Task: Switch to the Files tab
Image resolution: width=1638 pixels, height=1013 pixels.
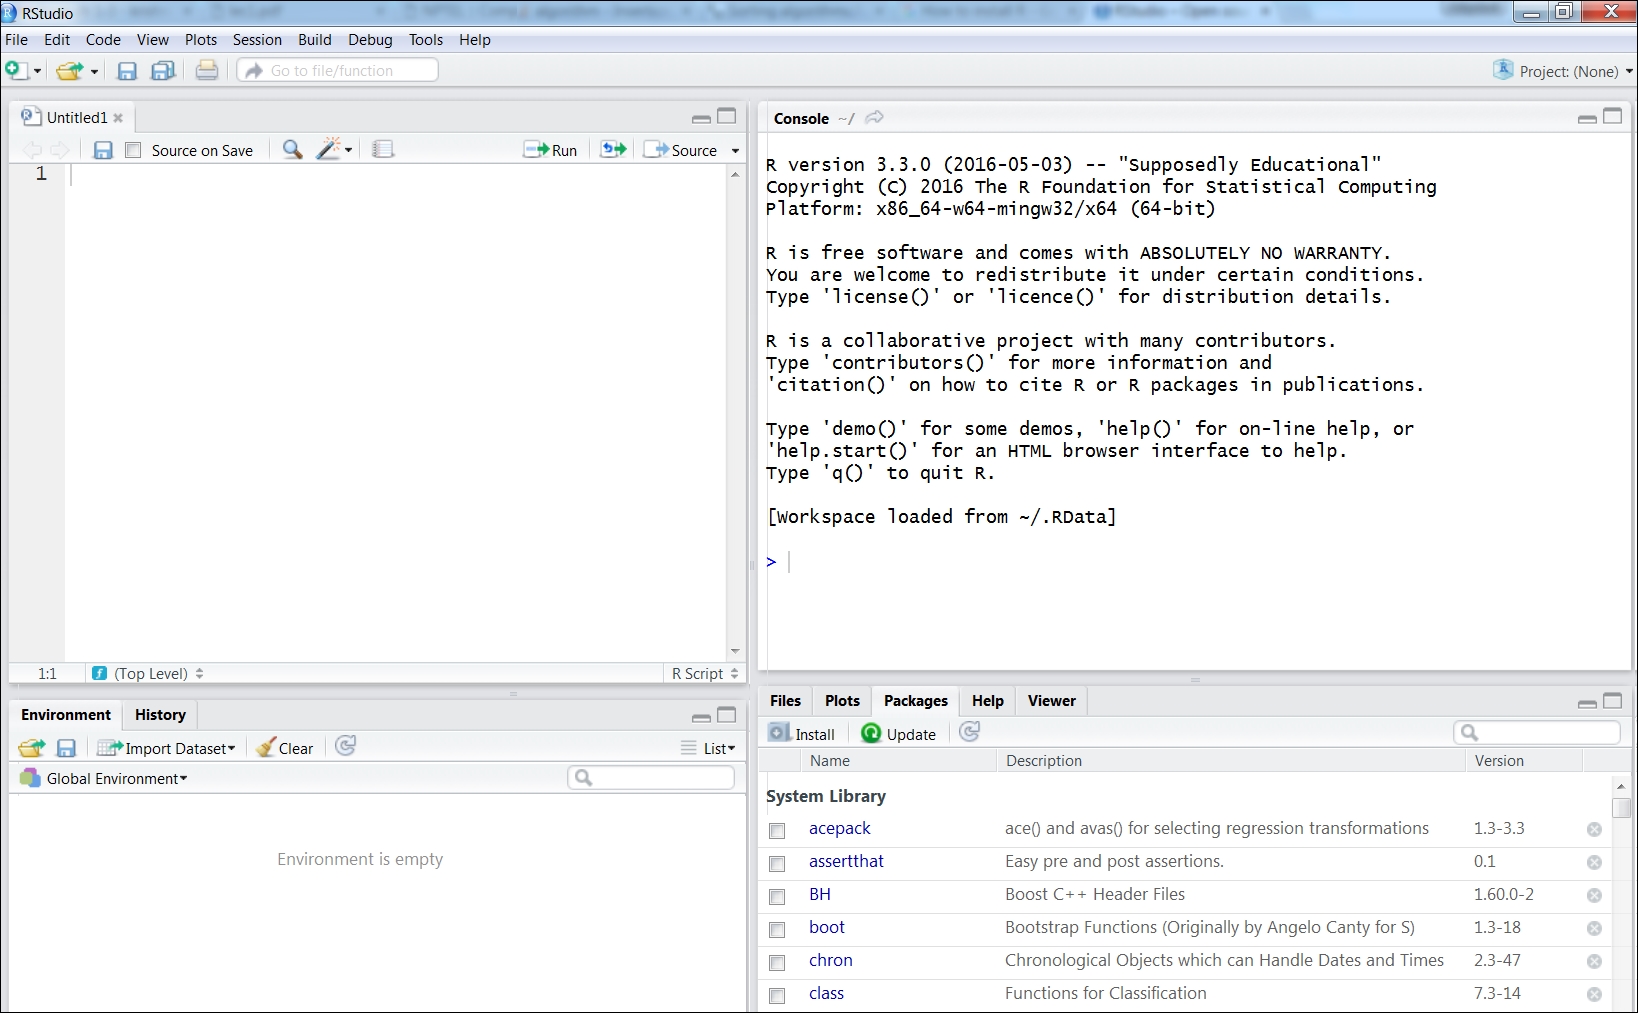Action: 785,701
